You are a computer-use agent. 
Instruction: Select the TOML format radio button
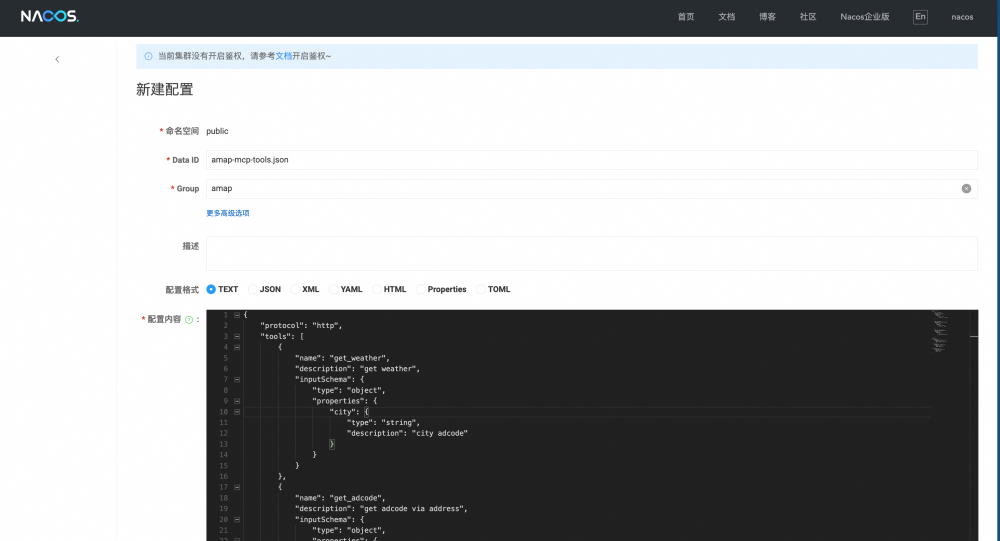(481, 289)
